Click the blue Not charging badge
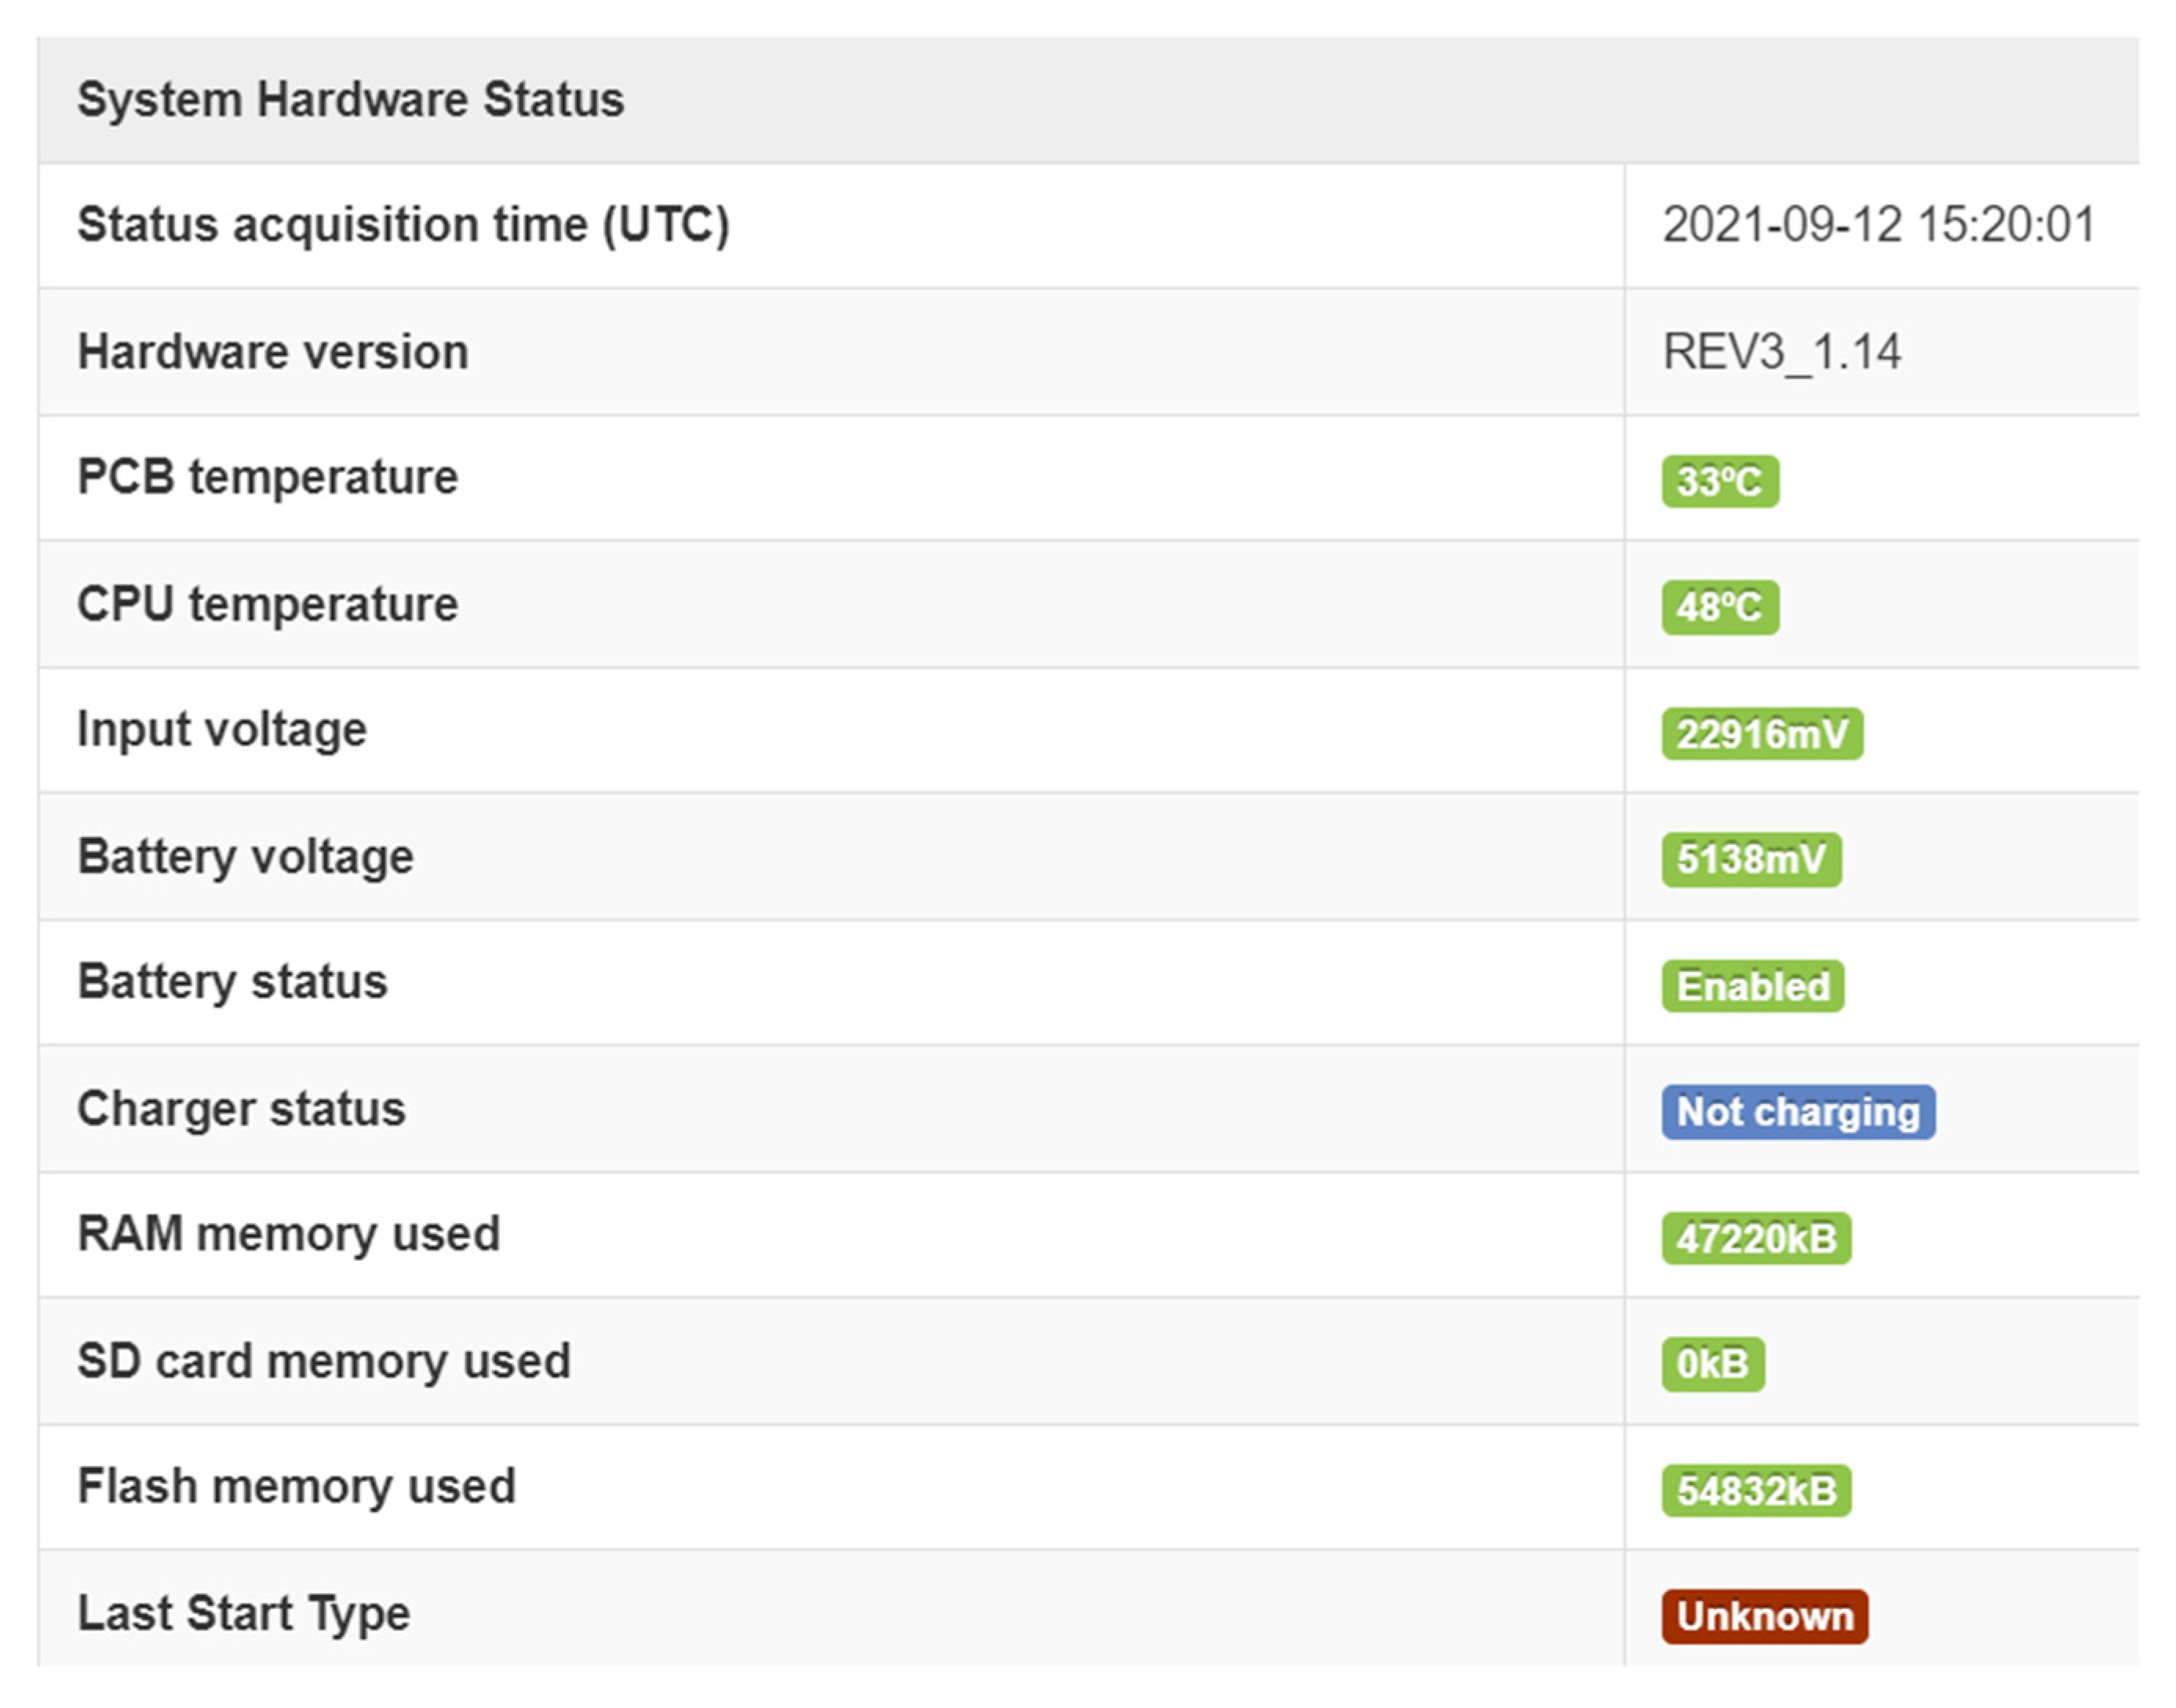2176x1708 pixels. coord(1797,1112)
